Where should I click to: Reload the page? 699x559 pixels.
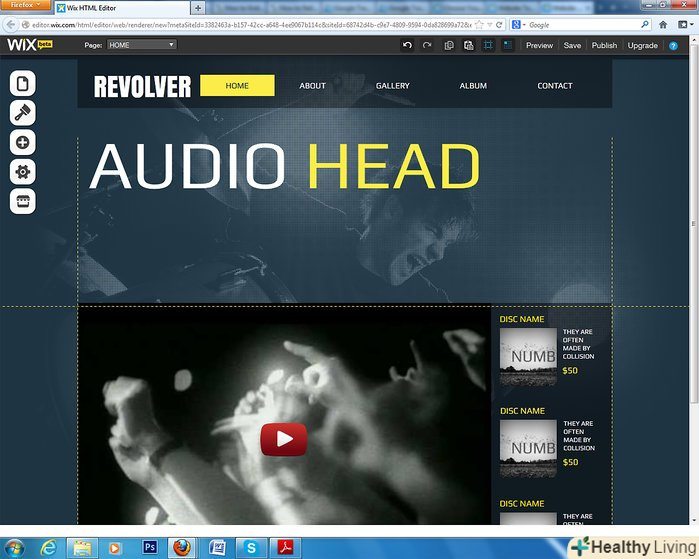(x=499, y=25)
